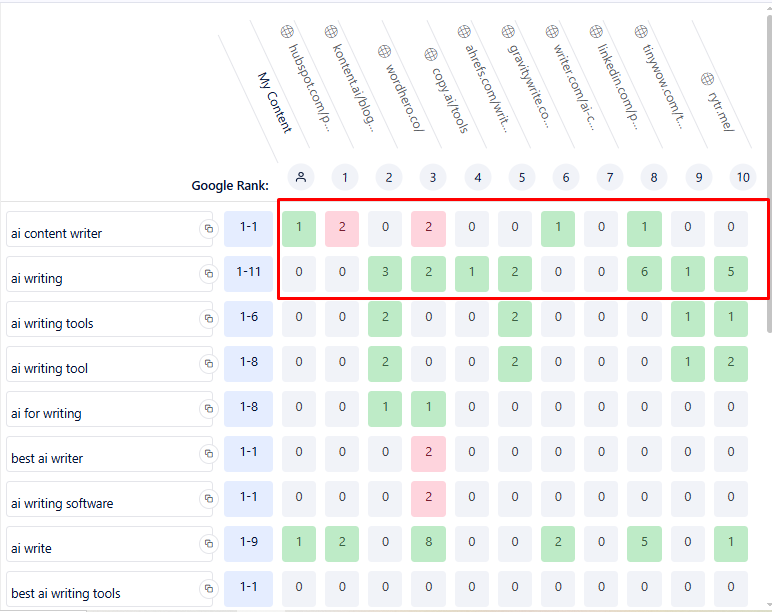Click the globe icon for copy.ai/tools
This screenshot has width=772, height=612.
click(x=430, y=55)
